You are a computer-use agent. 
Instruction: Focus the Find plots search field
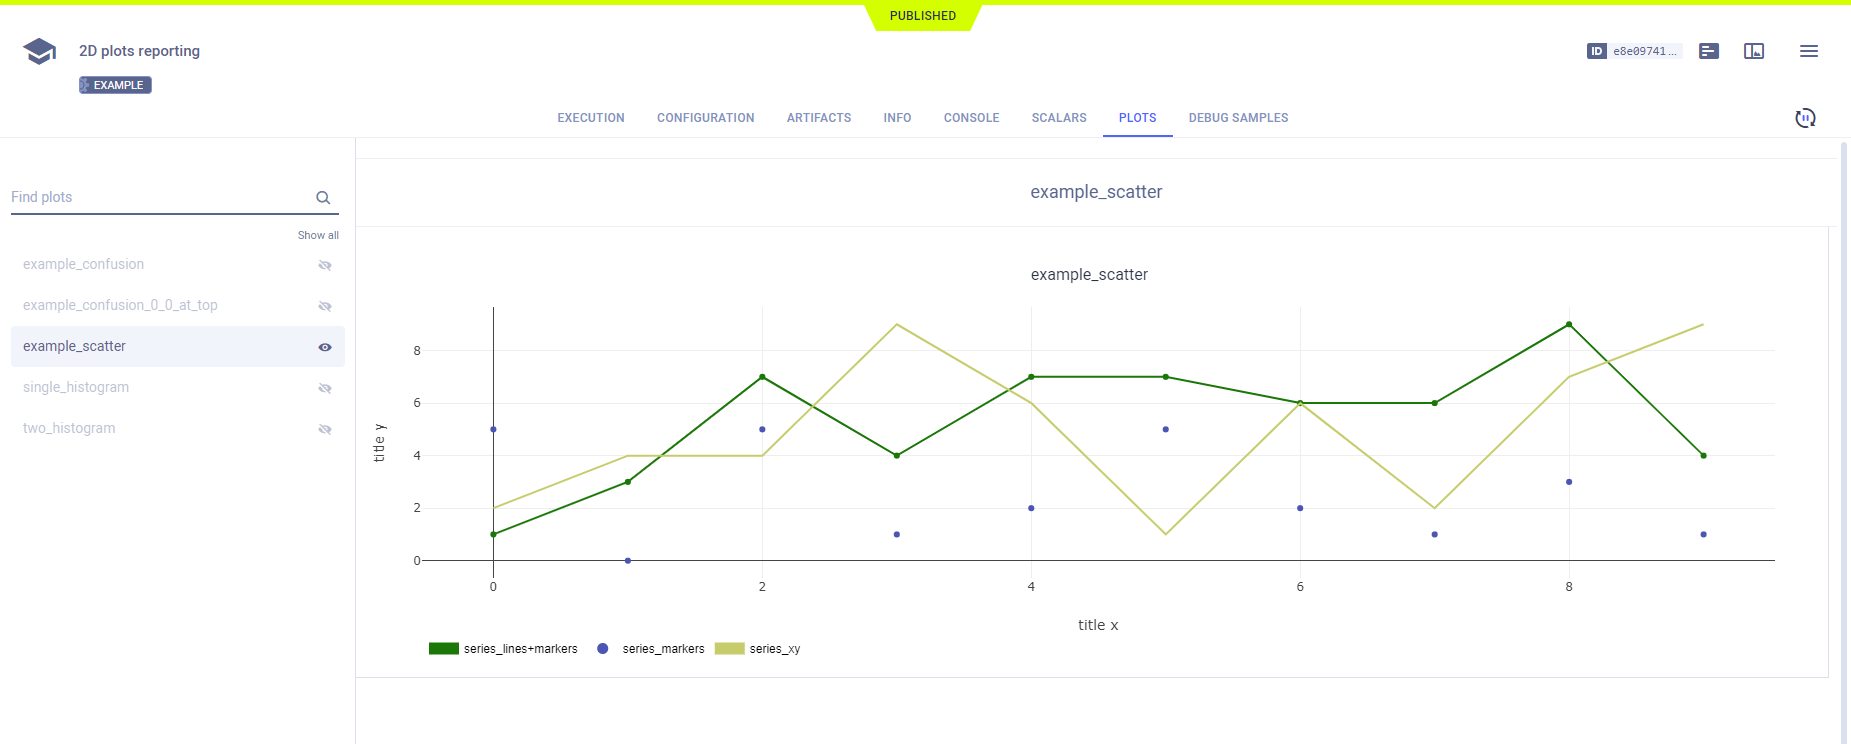pos(160,197)
